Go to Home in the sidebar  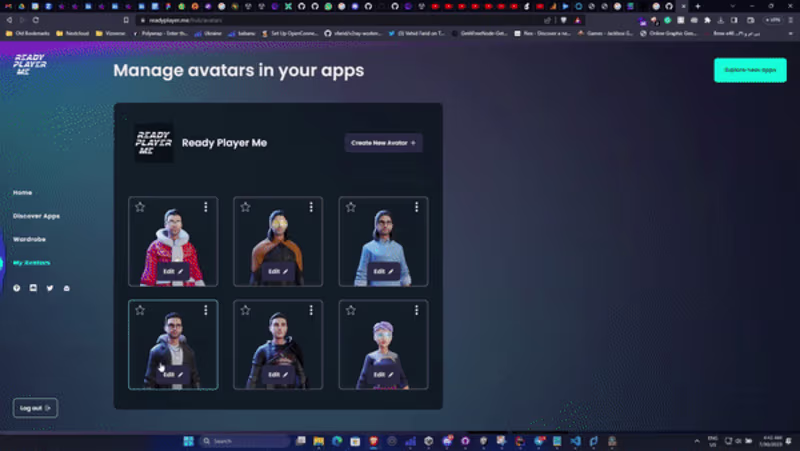(x=22, y=192)
